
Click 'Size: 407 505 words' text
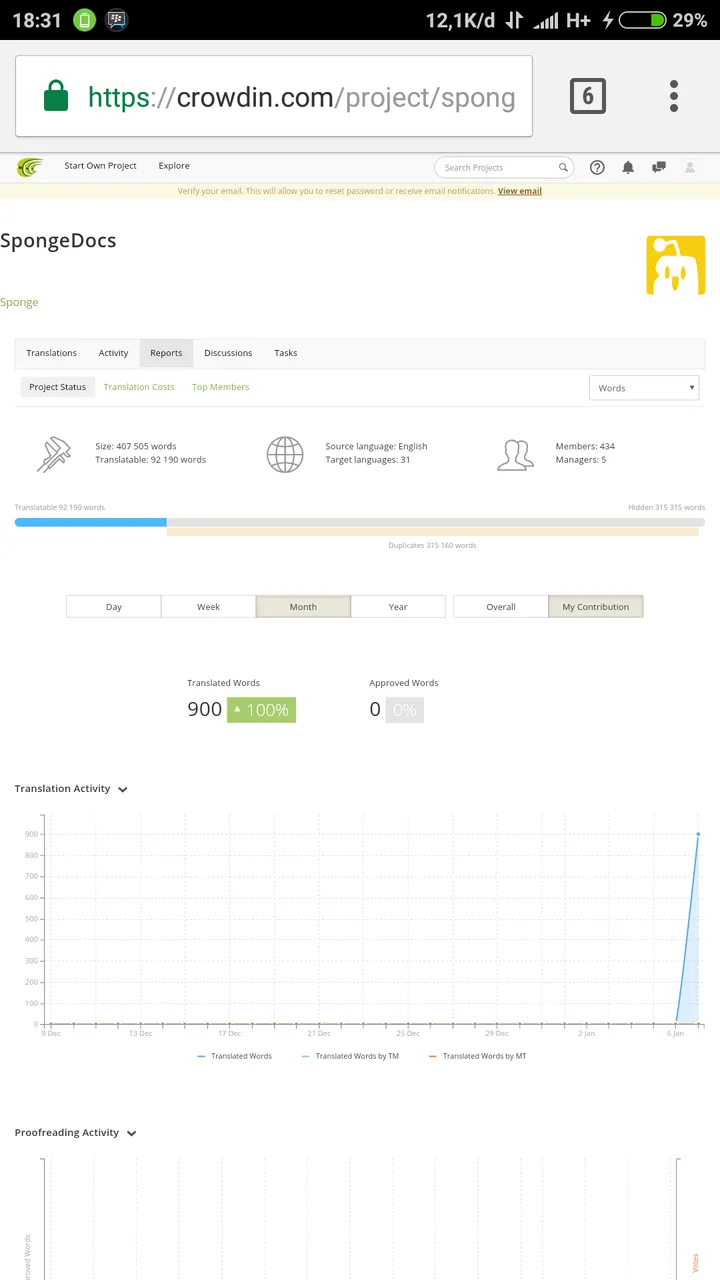tap(136, 446)
